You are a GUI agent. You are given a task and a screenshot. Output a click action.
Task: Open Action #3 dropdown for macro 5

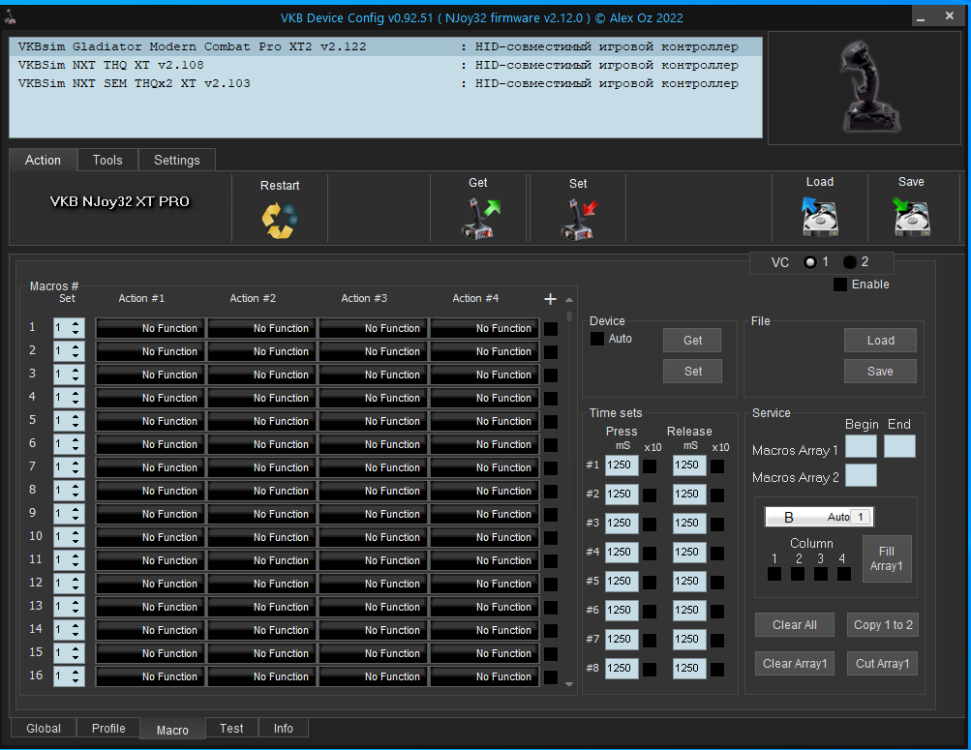point(372,421)
